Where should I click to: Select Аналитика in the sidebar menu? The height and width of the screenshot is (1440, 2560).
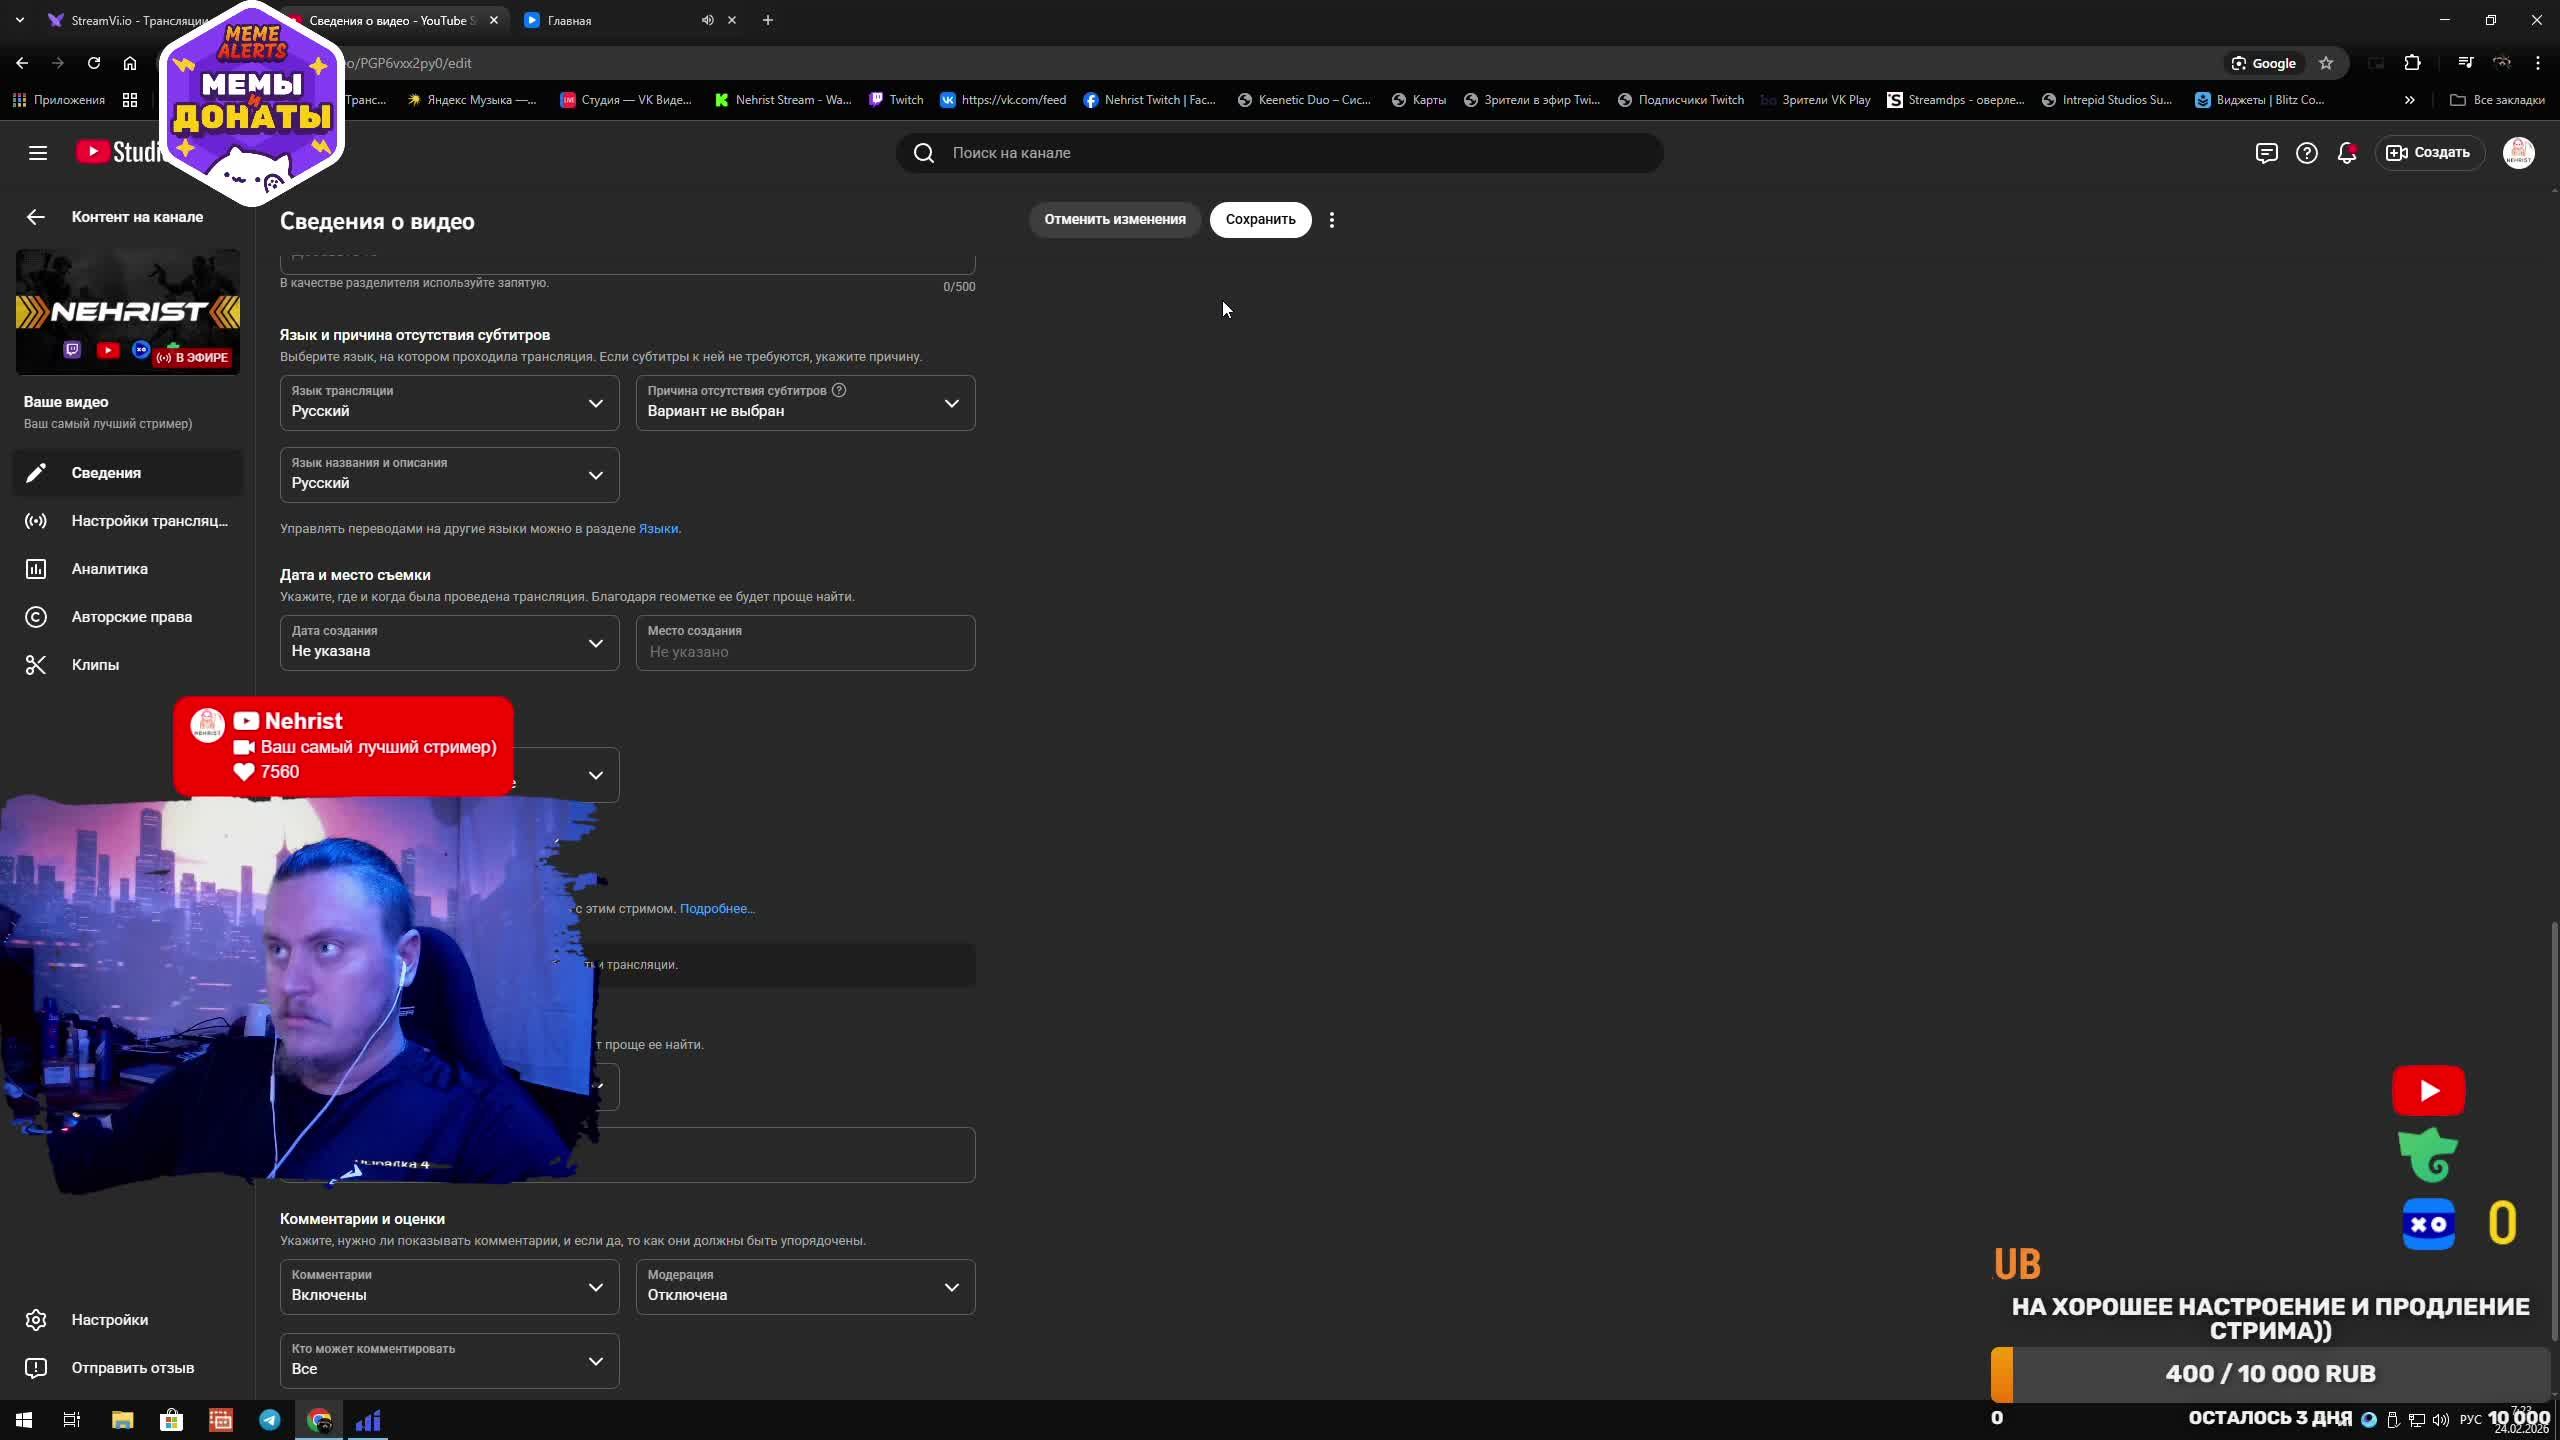(x=109, y=569)
